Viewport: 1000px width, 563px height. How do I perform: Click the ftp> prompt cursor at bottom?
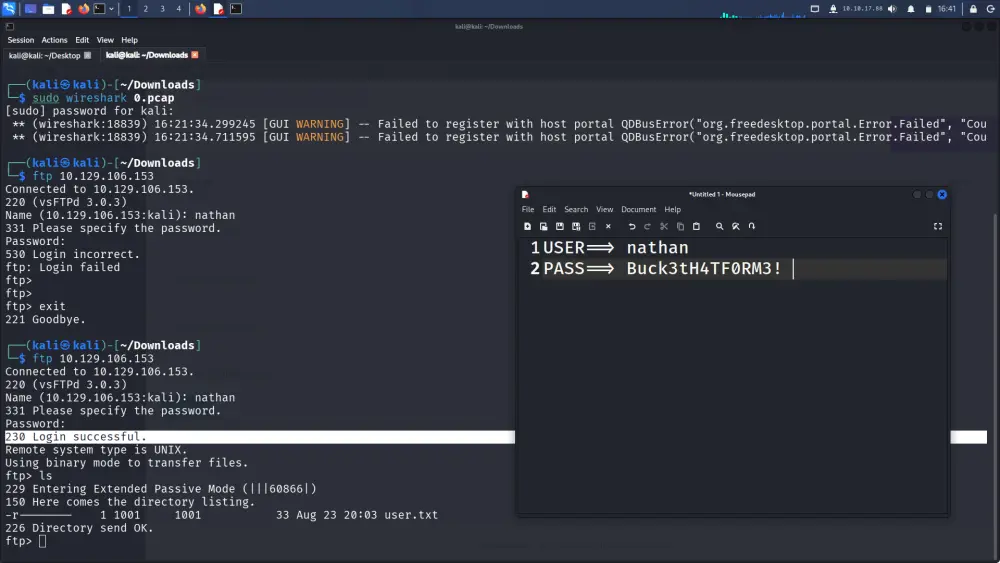click(42, 541)
